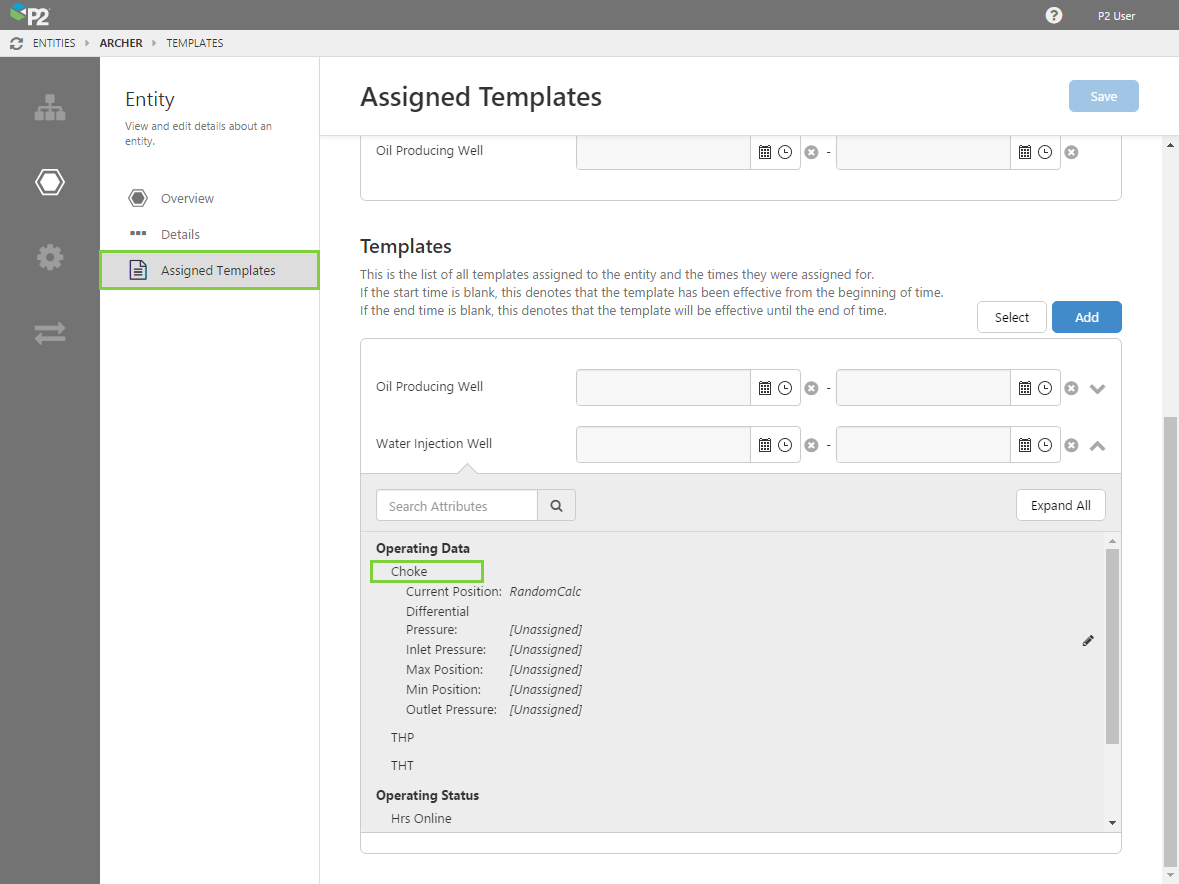
Task: Switch to the Details section
Action: pos(180,234)
